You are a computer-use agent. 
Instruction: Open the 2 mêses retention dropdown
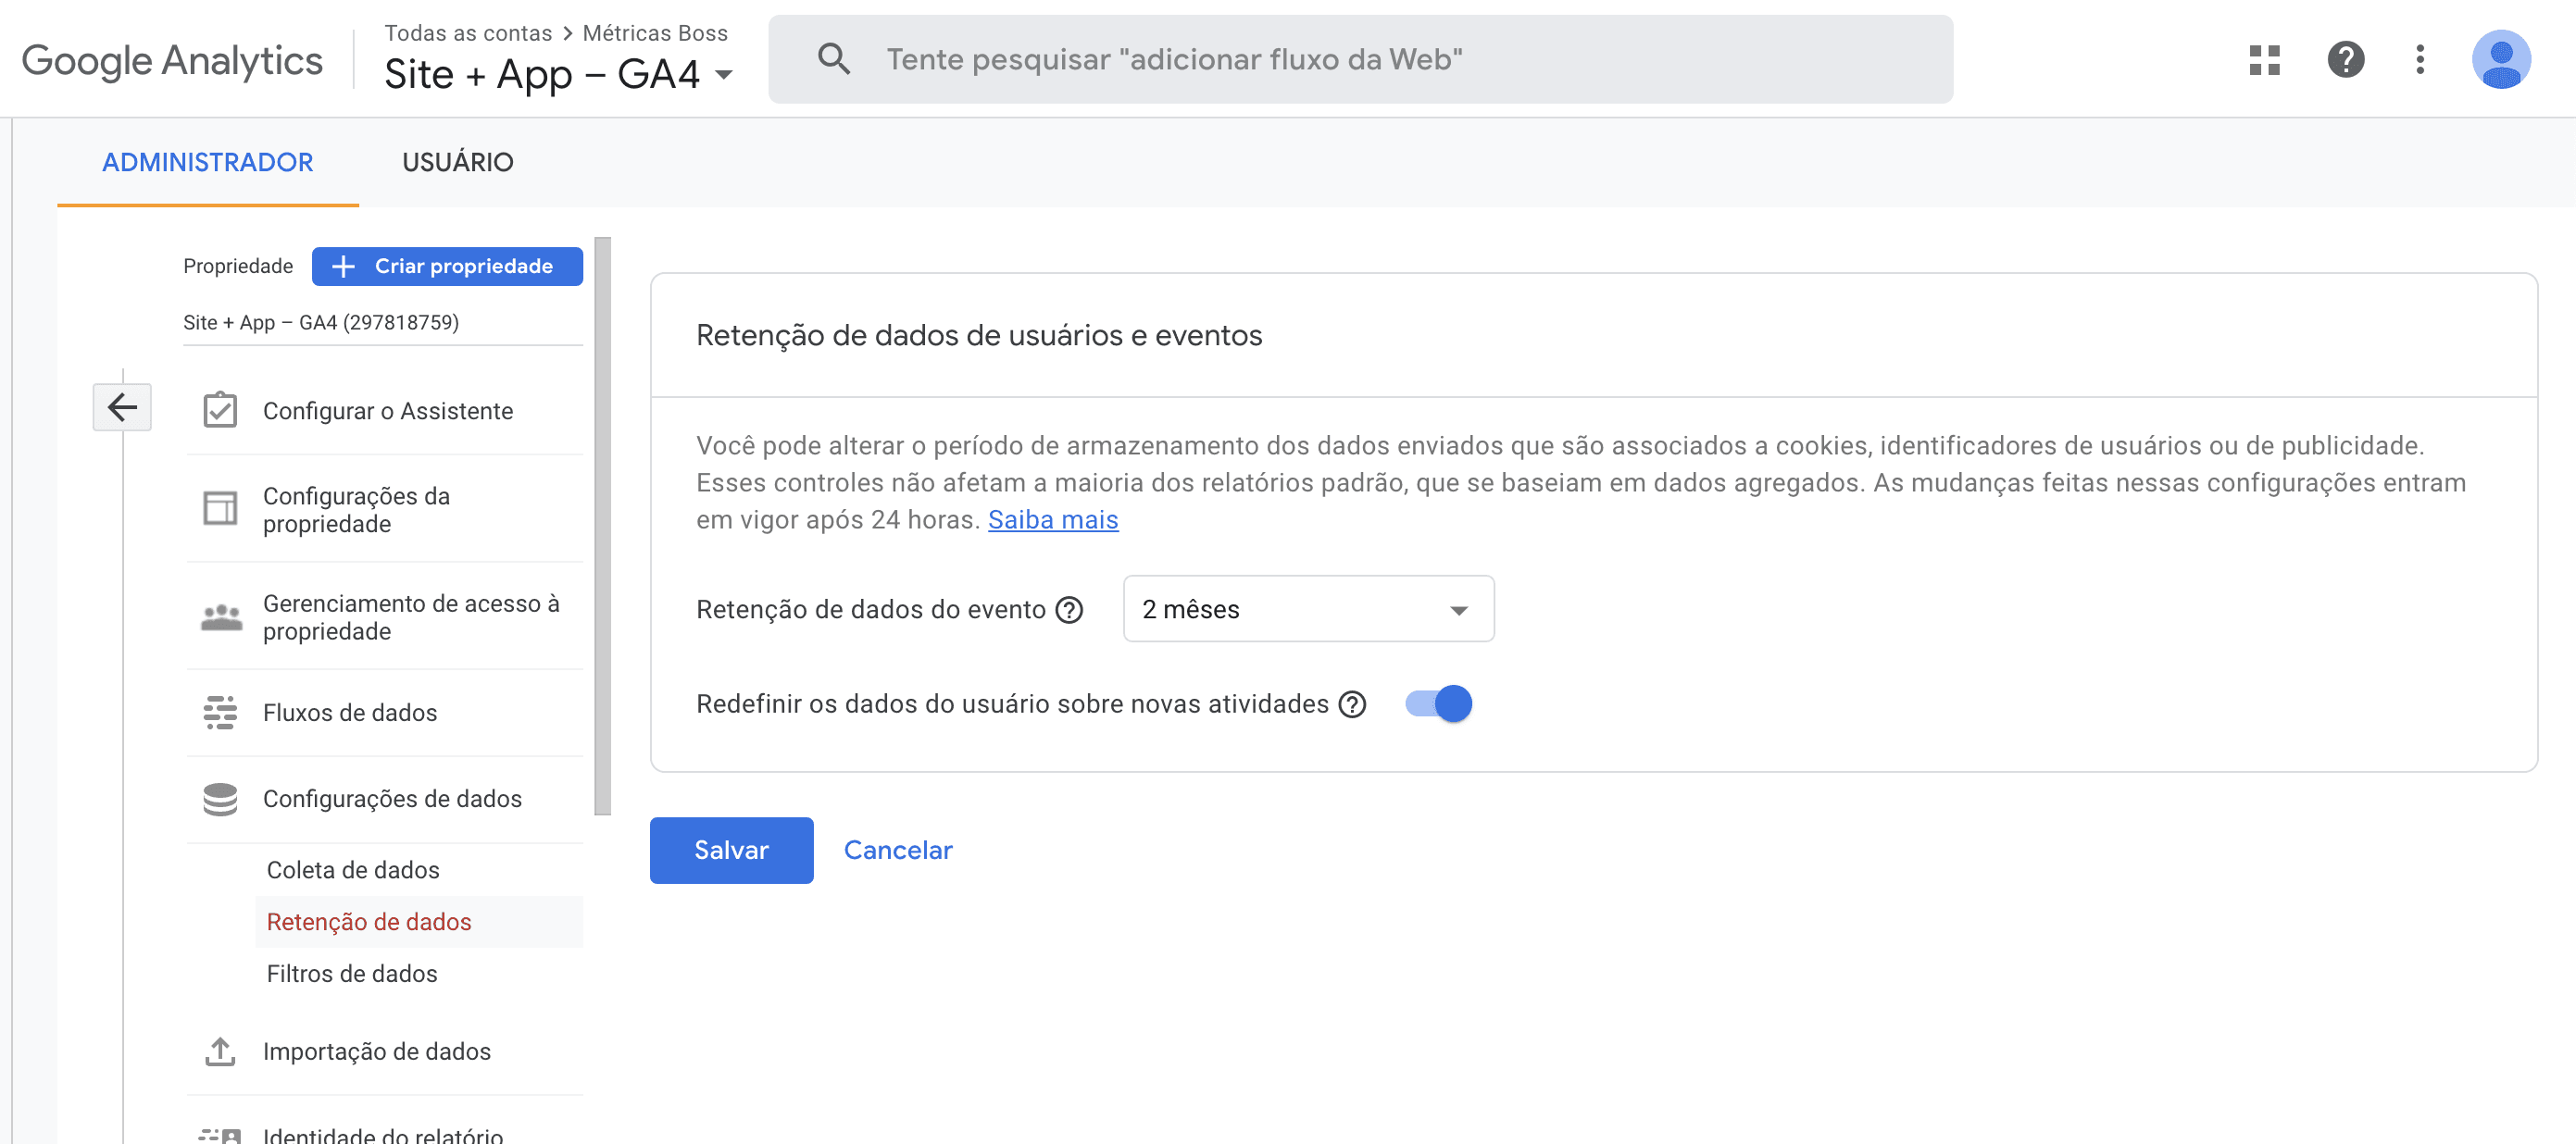click(x=1307, y=608)
